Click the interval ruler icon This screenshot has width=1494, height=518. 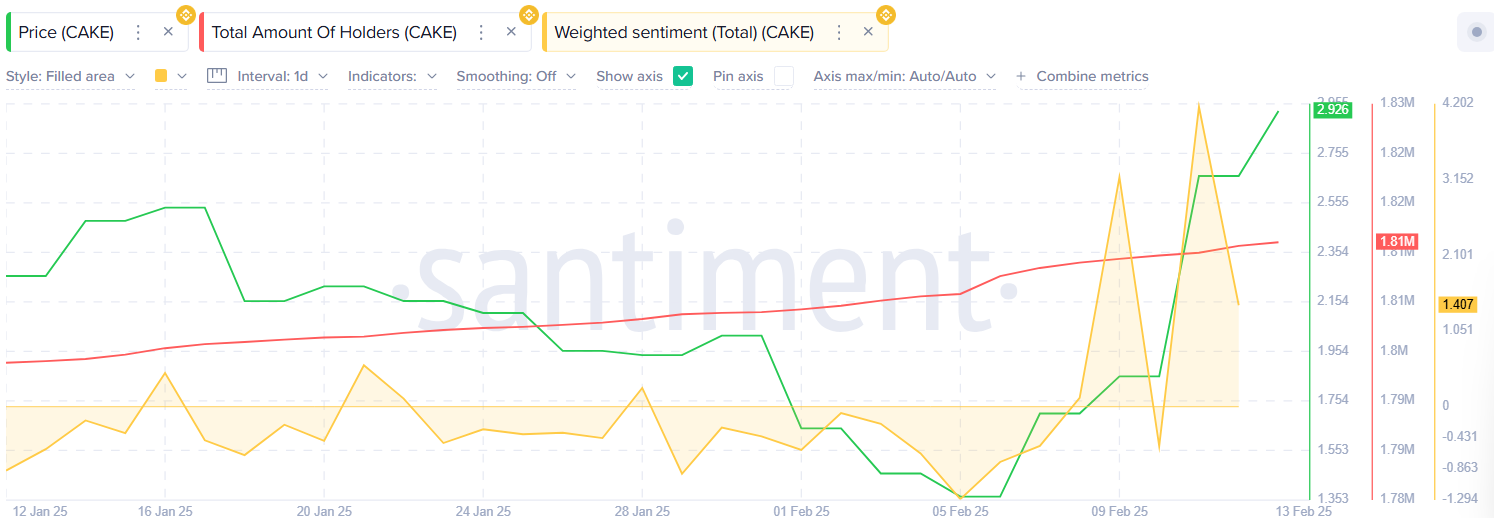coord(217,76)
